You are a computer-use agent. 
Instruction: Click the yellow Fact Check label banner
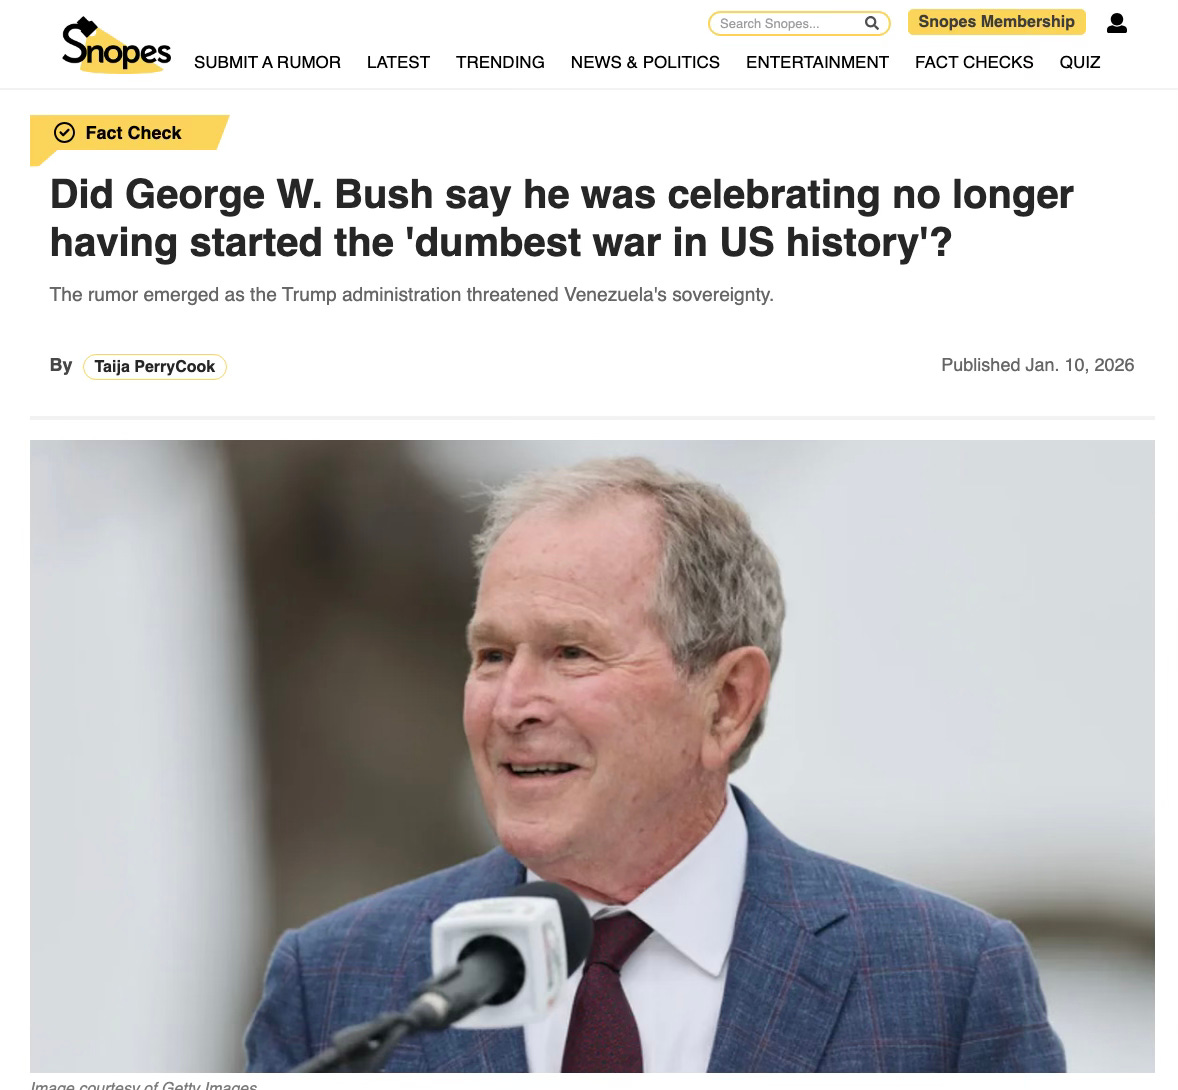(129, 134)
